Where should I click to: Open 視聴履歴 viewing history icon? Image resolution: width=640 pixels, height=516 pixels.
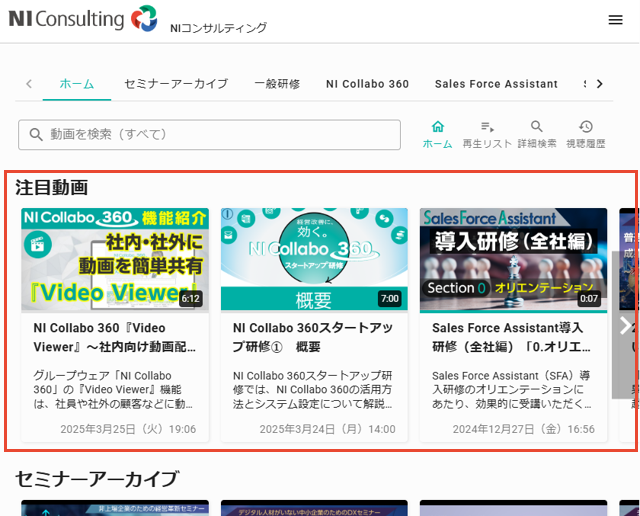point(586,127)
